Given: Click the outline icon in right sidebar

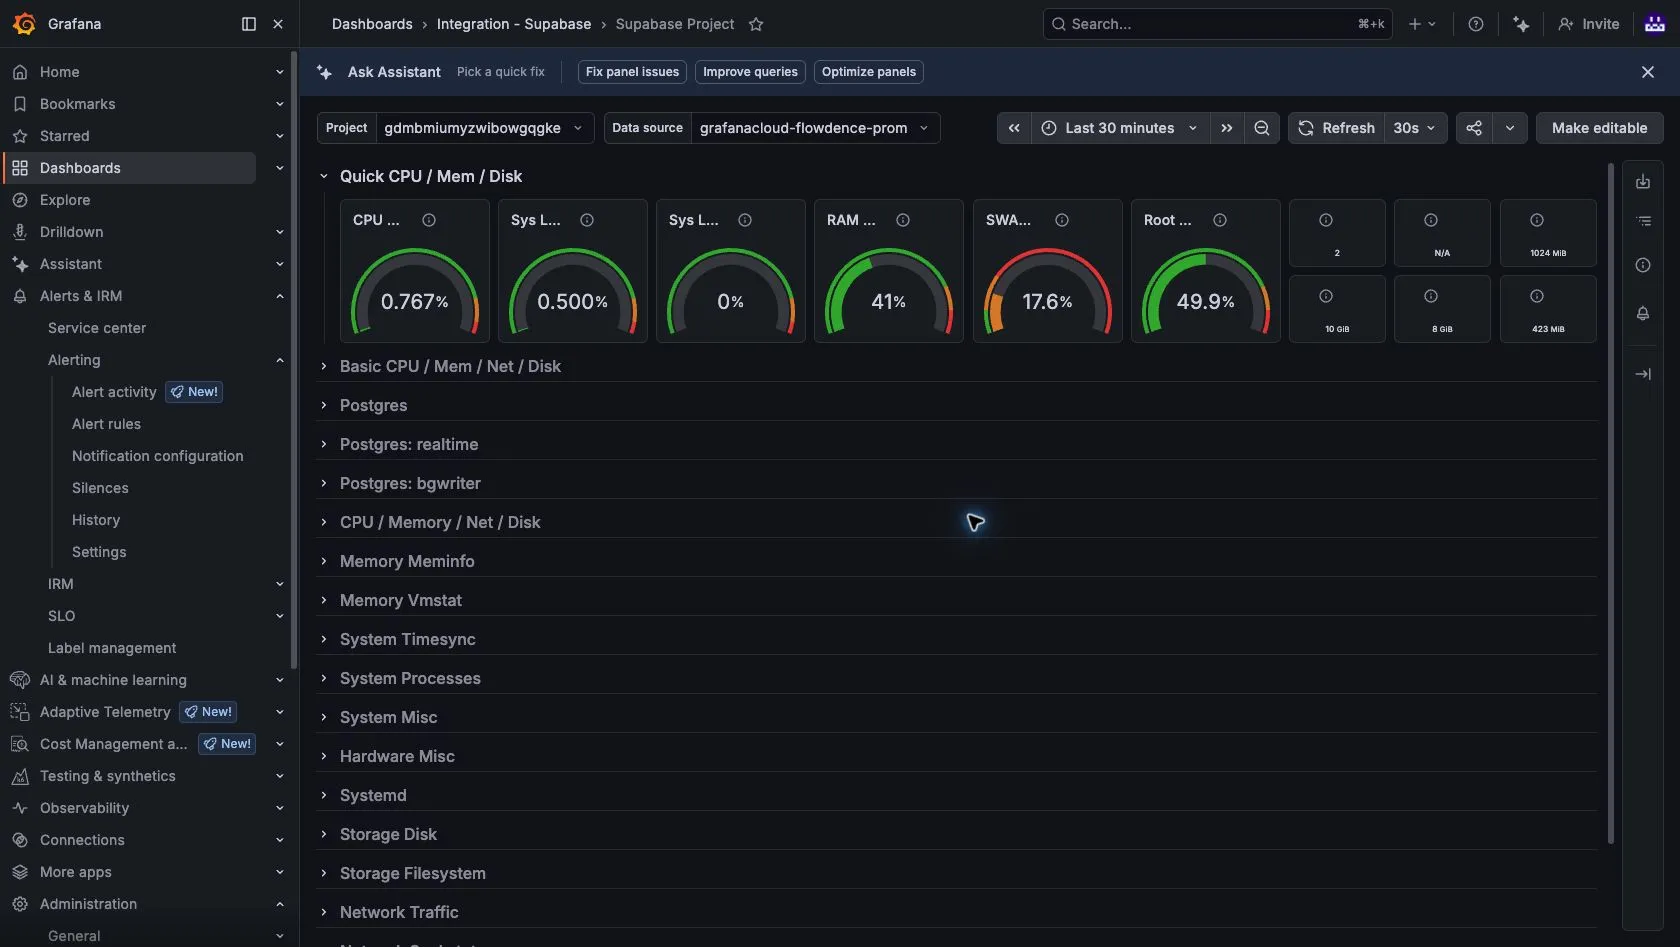Looking at the screenshot, I should tap(1643, 221).
